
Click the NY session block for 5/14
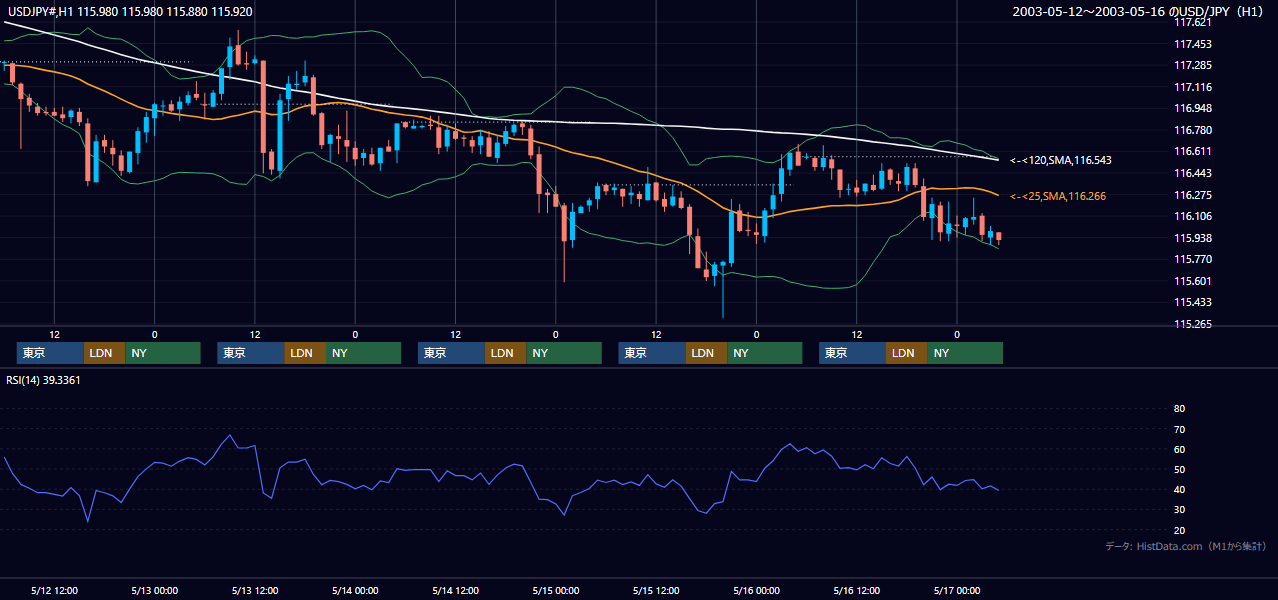[564, 353]
